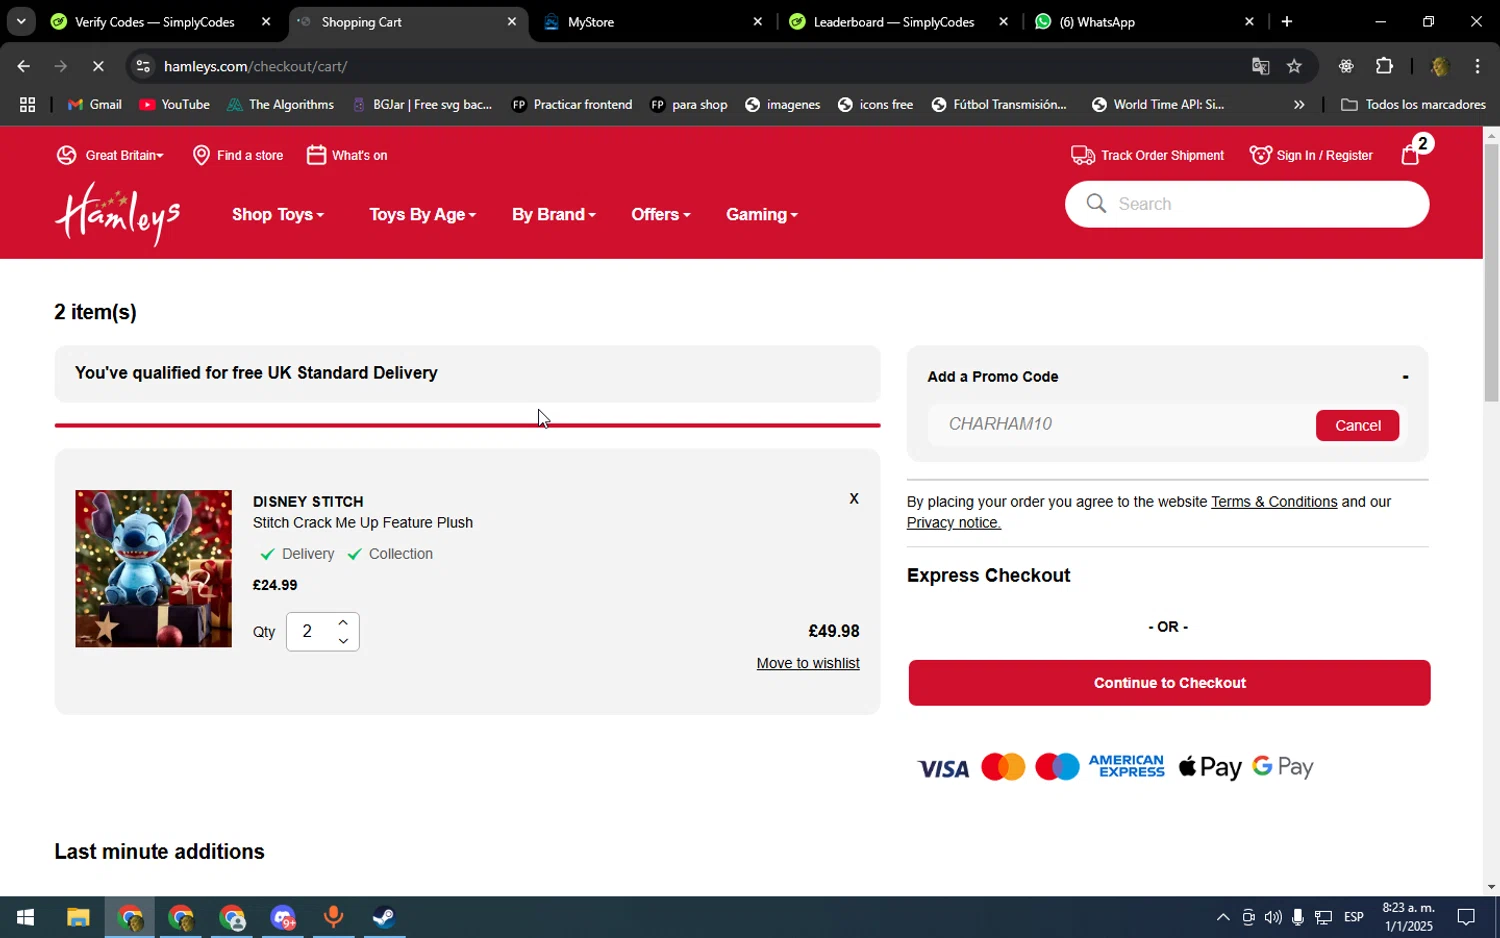Expand the Shop Toys menu
1500x938 pixels.
pos(278,214)
